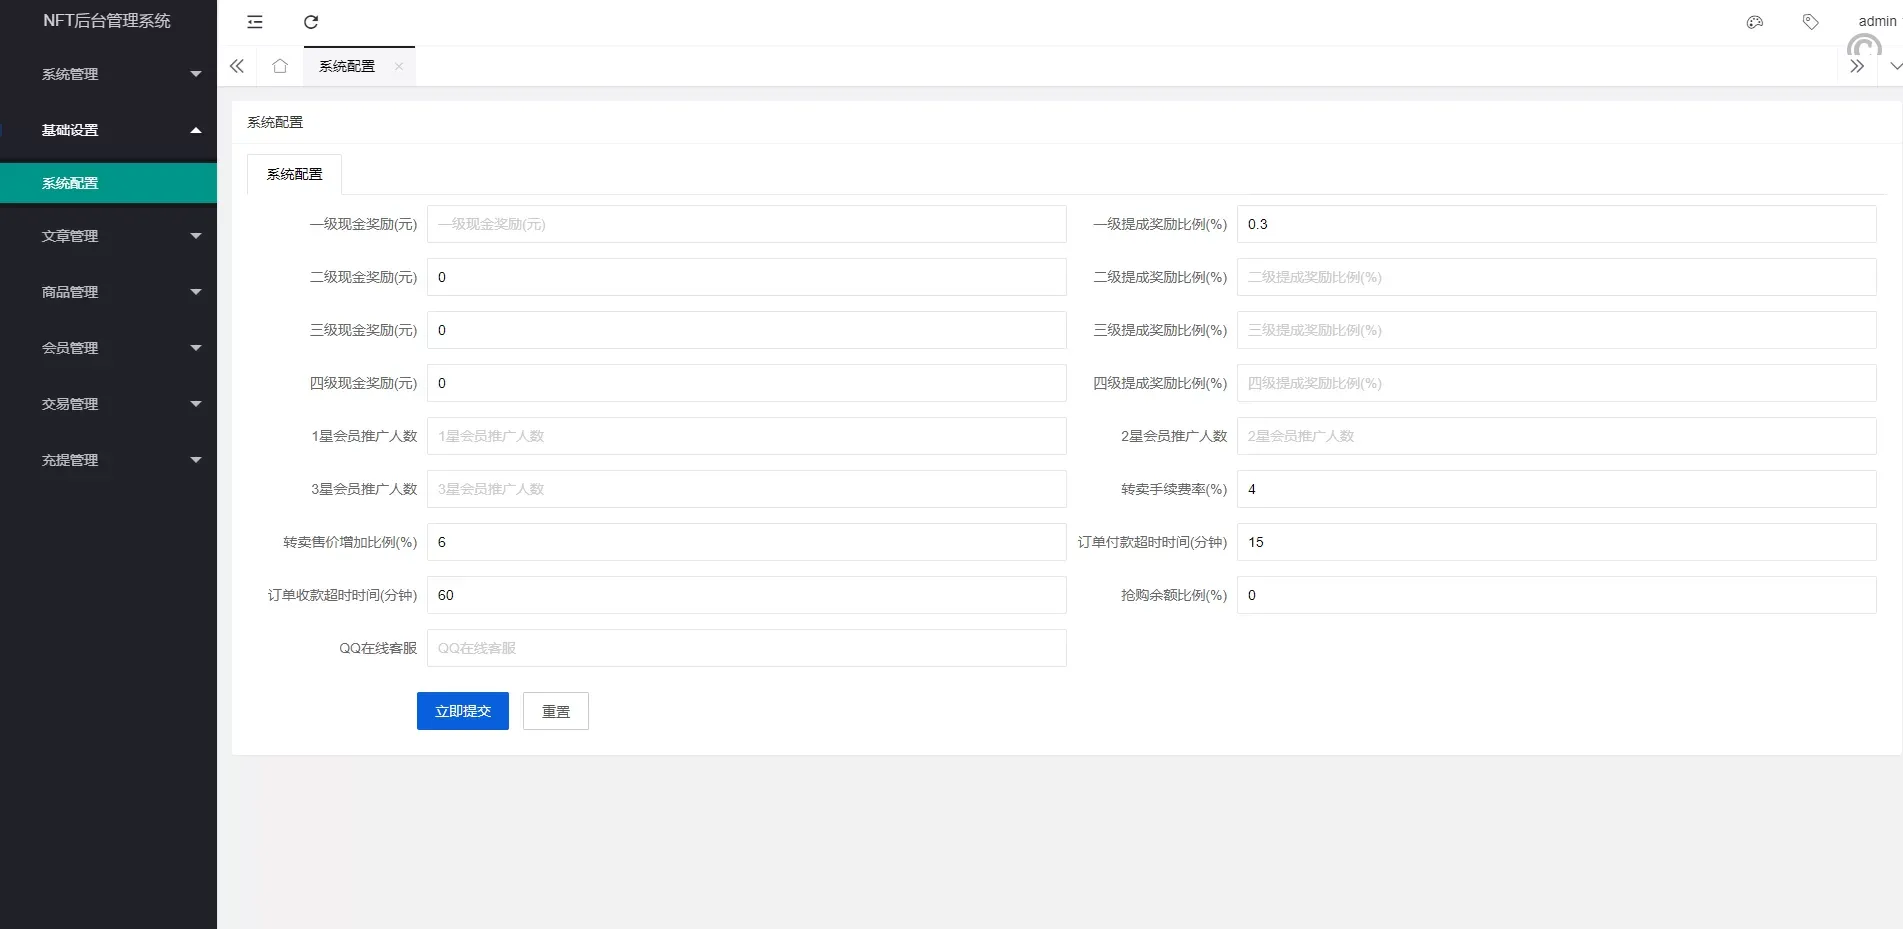Select 系统配置 in the sidebar
The height and width of the screenshot is (929, 1903).
(108, 183)
